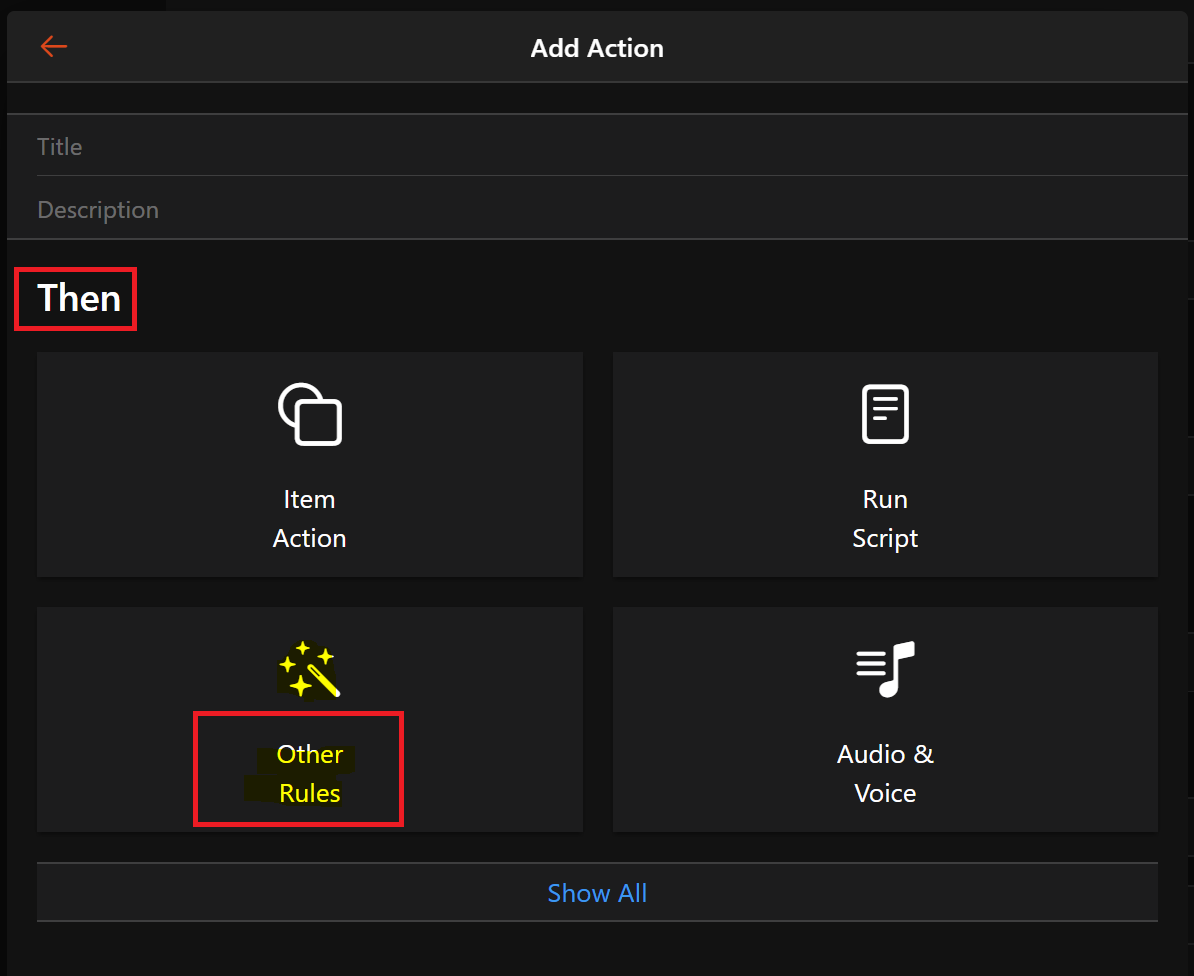
Task: Click the word "Script" on the Run Script card
Action: pyautogui.click(x=885, y=539)
